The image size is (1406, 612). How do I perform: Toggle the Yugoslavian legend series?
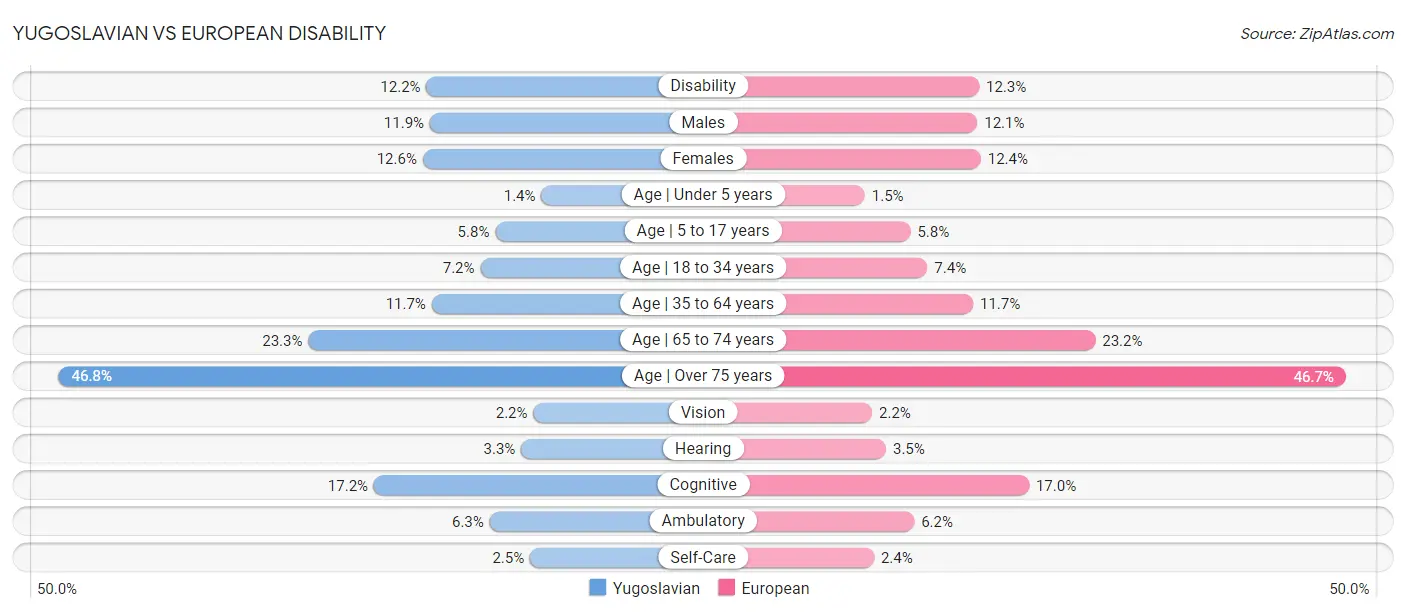[645, 588]
